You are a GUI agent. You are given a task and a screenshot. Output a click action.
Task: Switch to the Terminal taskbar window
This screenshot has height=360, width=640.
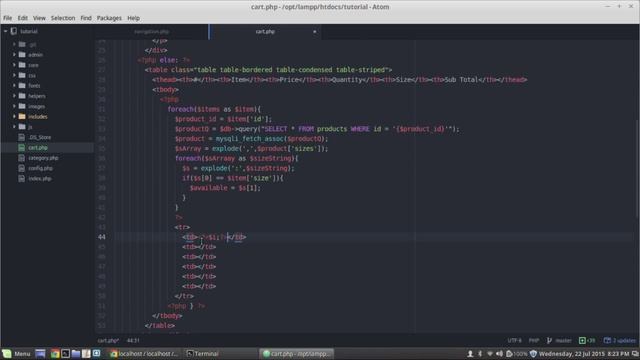203,353
